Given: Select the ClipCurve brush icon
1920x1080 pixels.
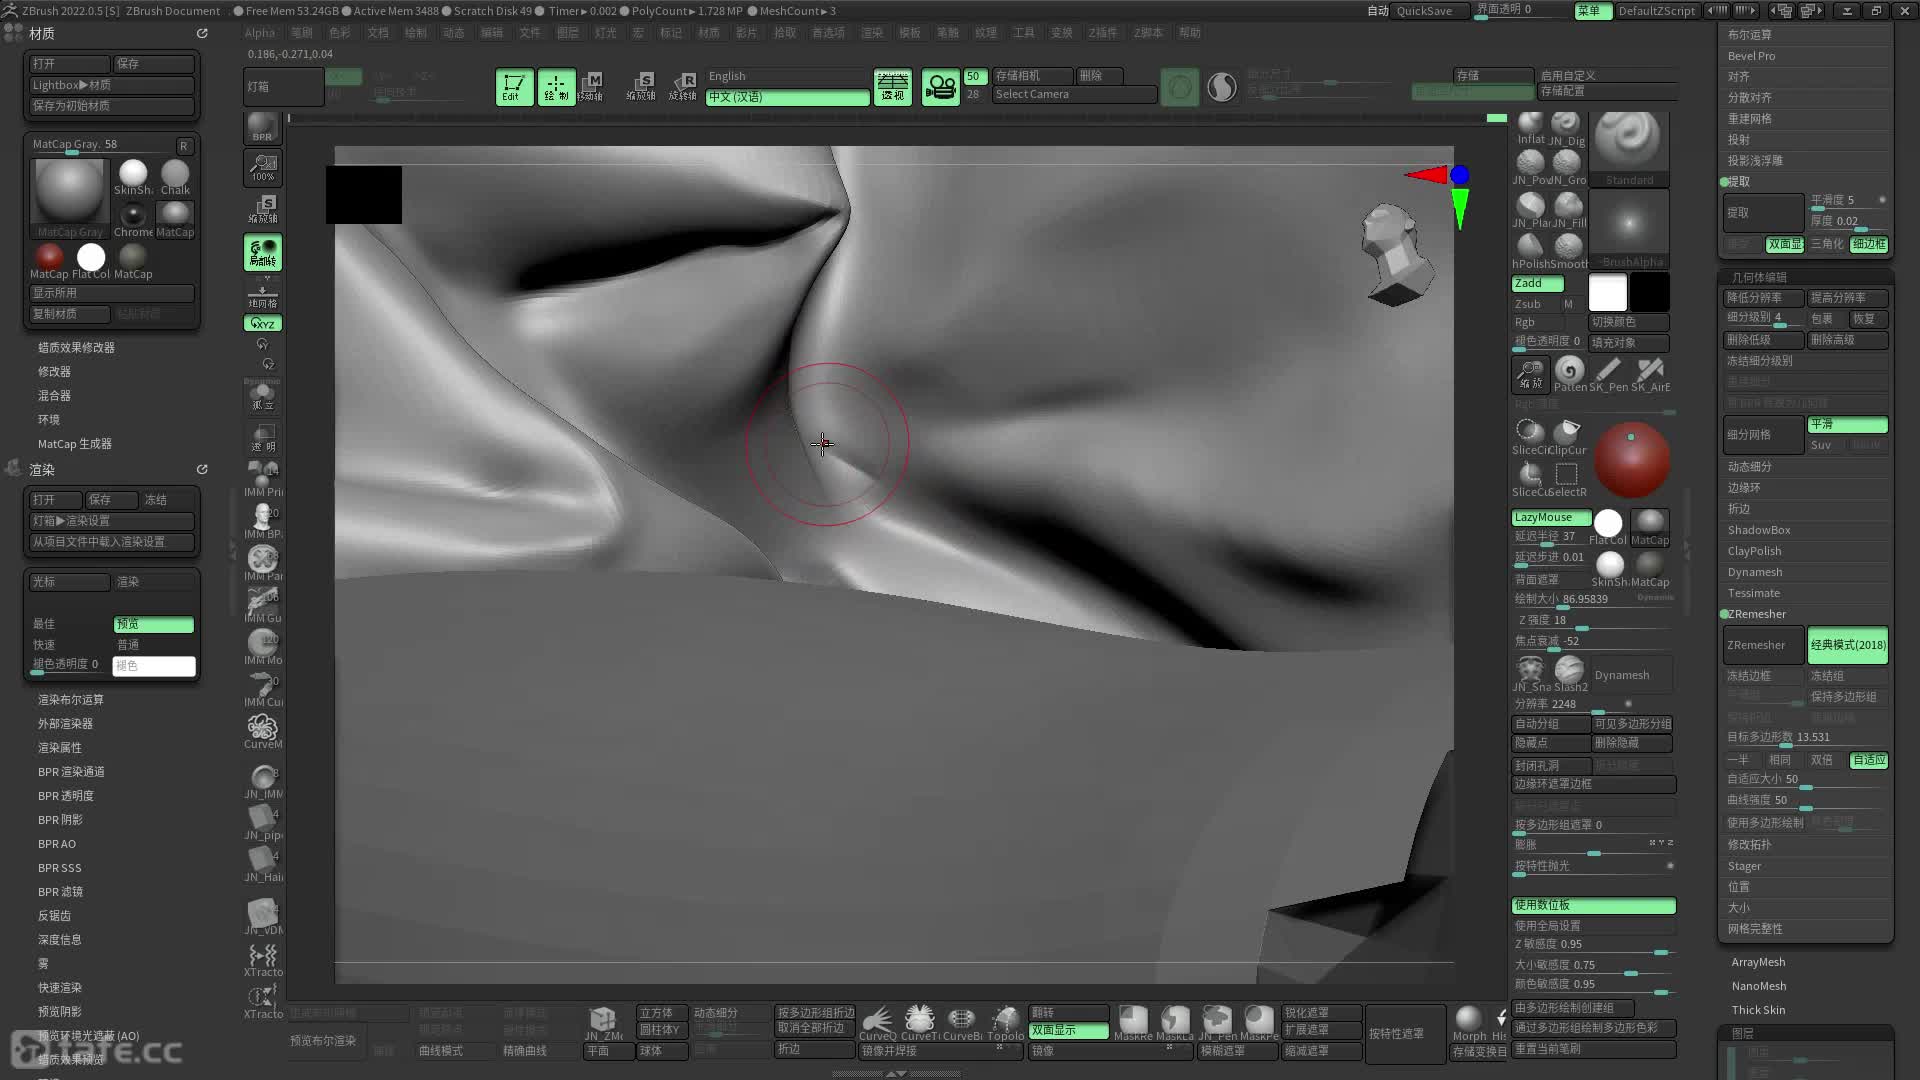Looking at the screenshot, I should (1568, 436).
